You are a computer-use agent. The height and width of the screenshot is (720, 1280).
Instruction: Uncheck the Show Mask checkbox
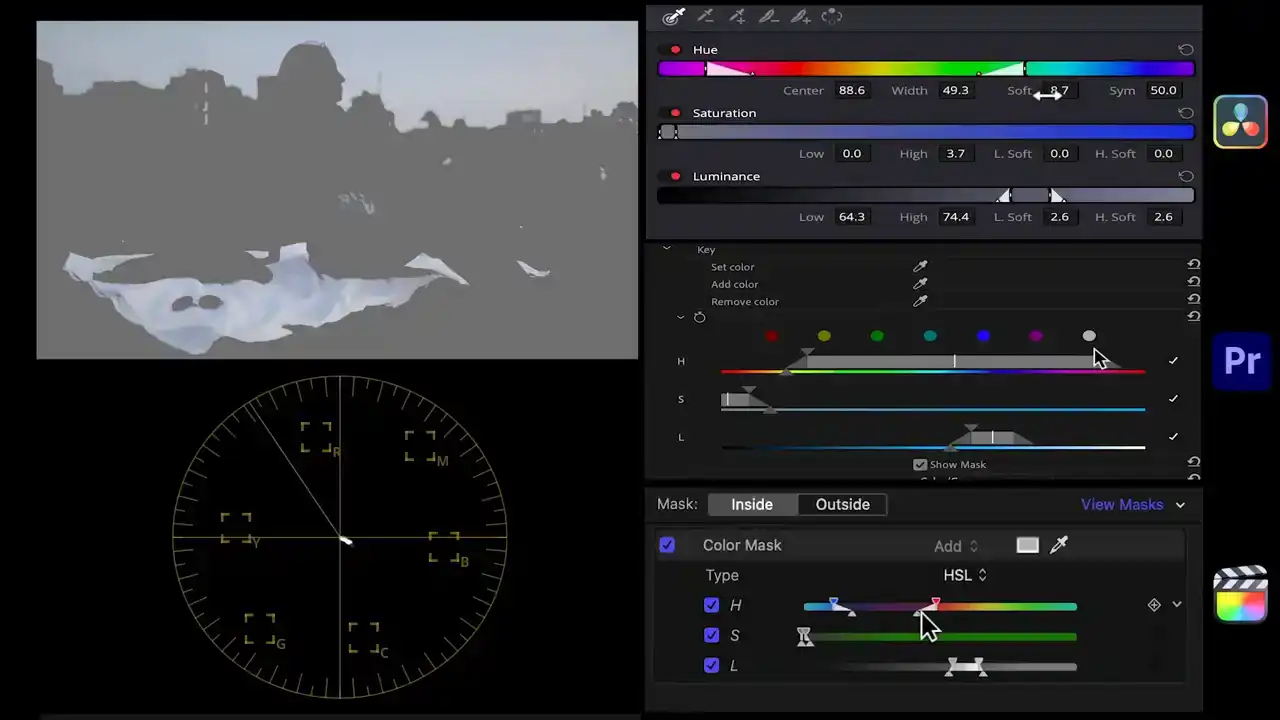(x=920, y=465)
